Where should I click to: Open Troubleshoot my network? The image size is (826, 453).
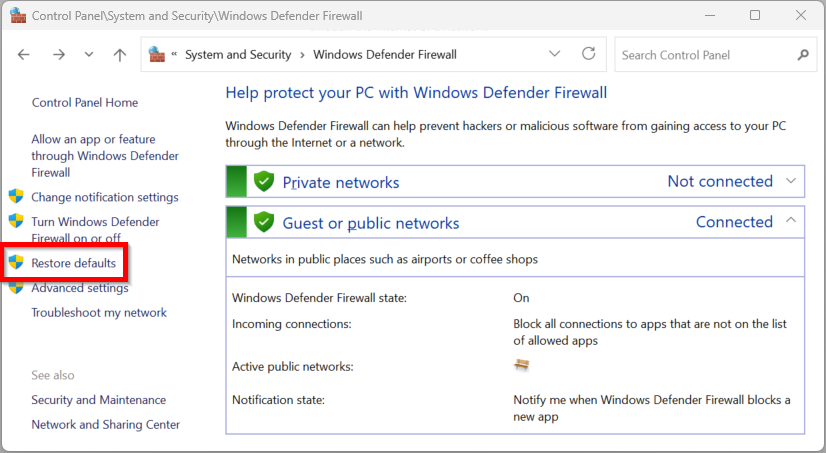coord(99,313)
